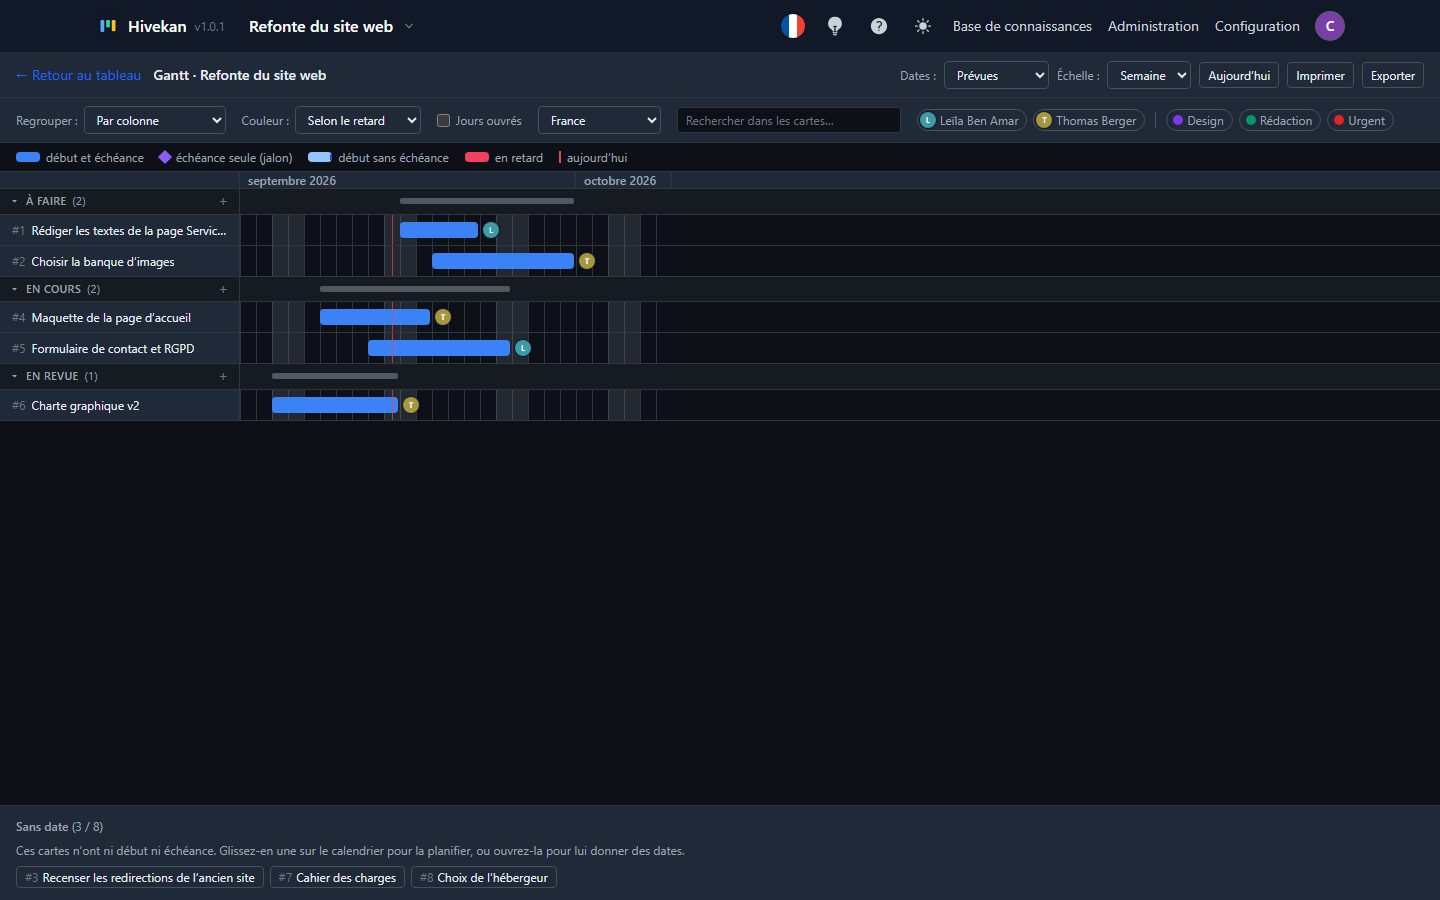Open the Couleur Selon le retard dropdown

tap(358, 120)
